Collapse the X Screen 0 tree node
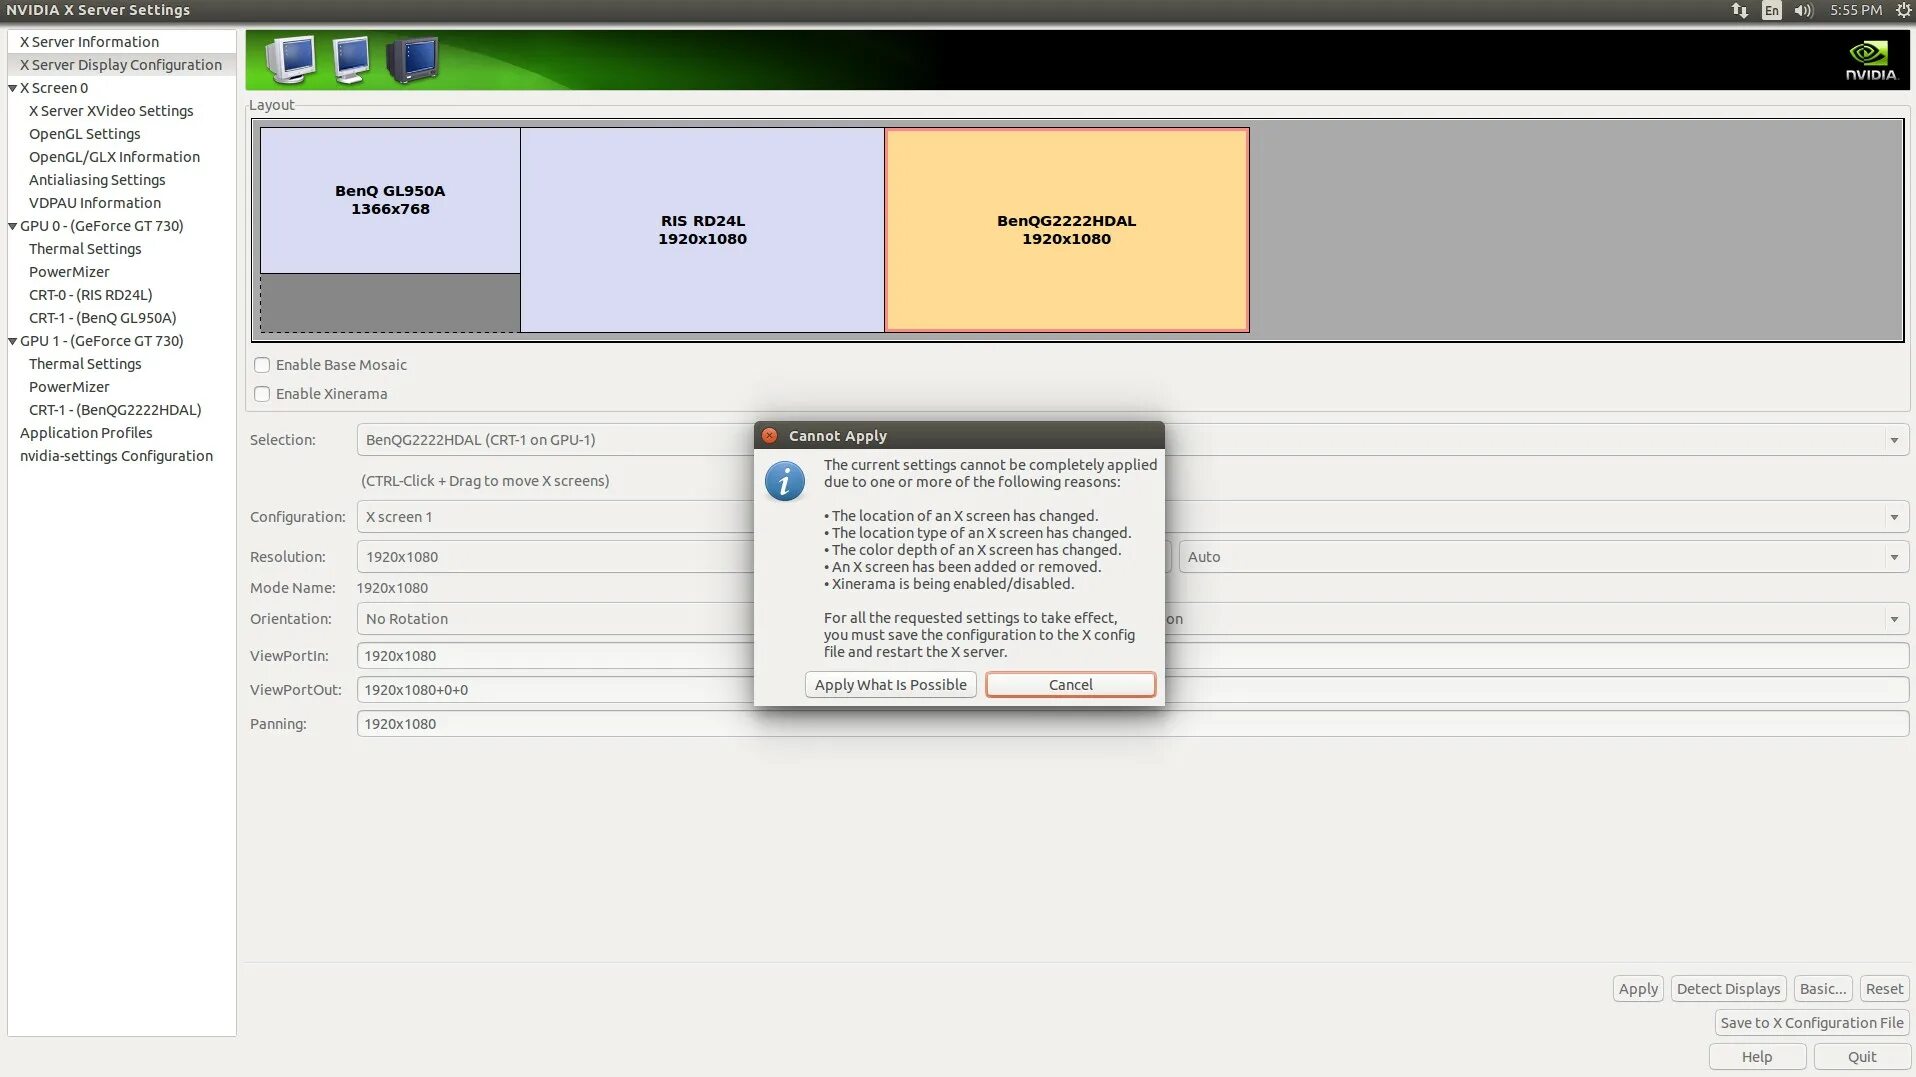Viewport: 1916px width, 1077px height. pyautogui.click(x=13, y=88)
